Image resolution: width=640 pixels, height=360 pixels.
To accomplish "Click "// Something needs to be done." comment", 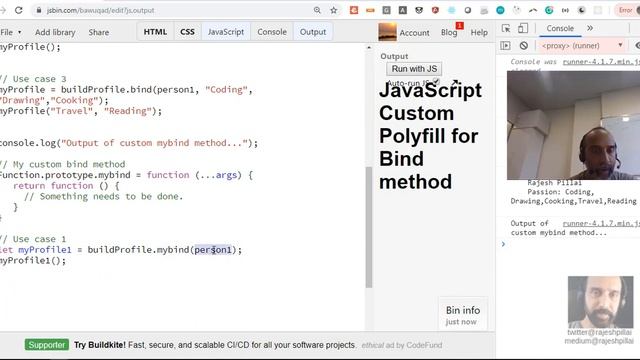I will tap(103, 196).
